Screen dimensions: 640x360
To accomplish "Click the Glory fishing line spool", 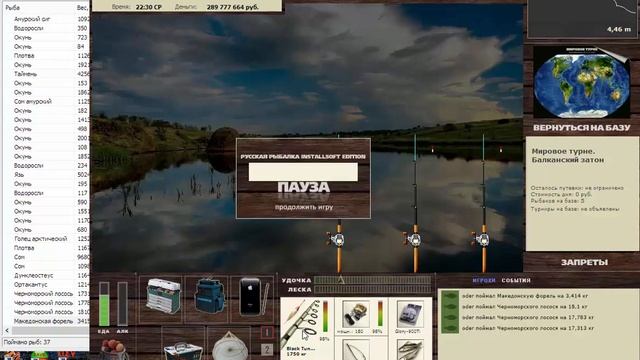I will [x=409, y=314].
